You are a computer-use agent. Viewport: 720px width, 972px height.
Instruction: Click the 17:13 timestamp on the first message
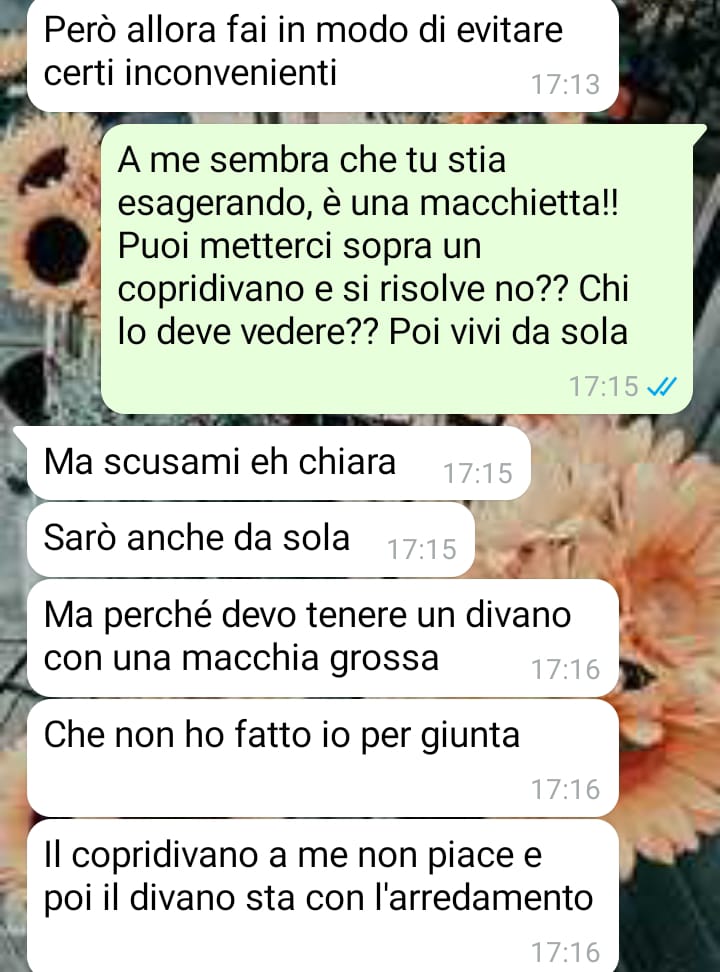565,85
